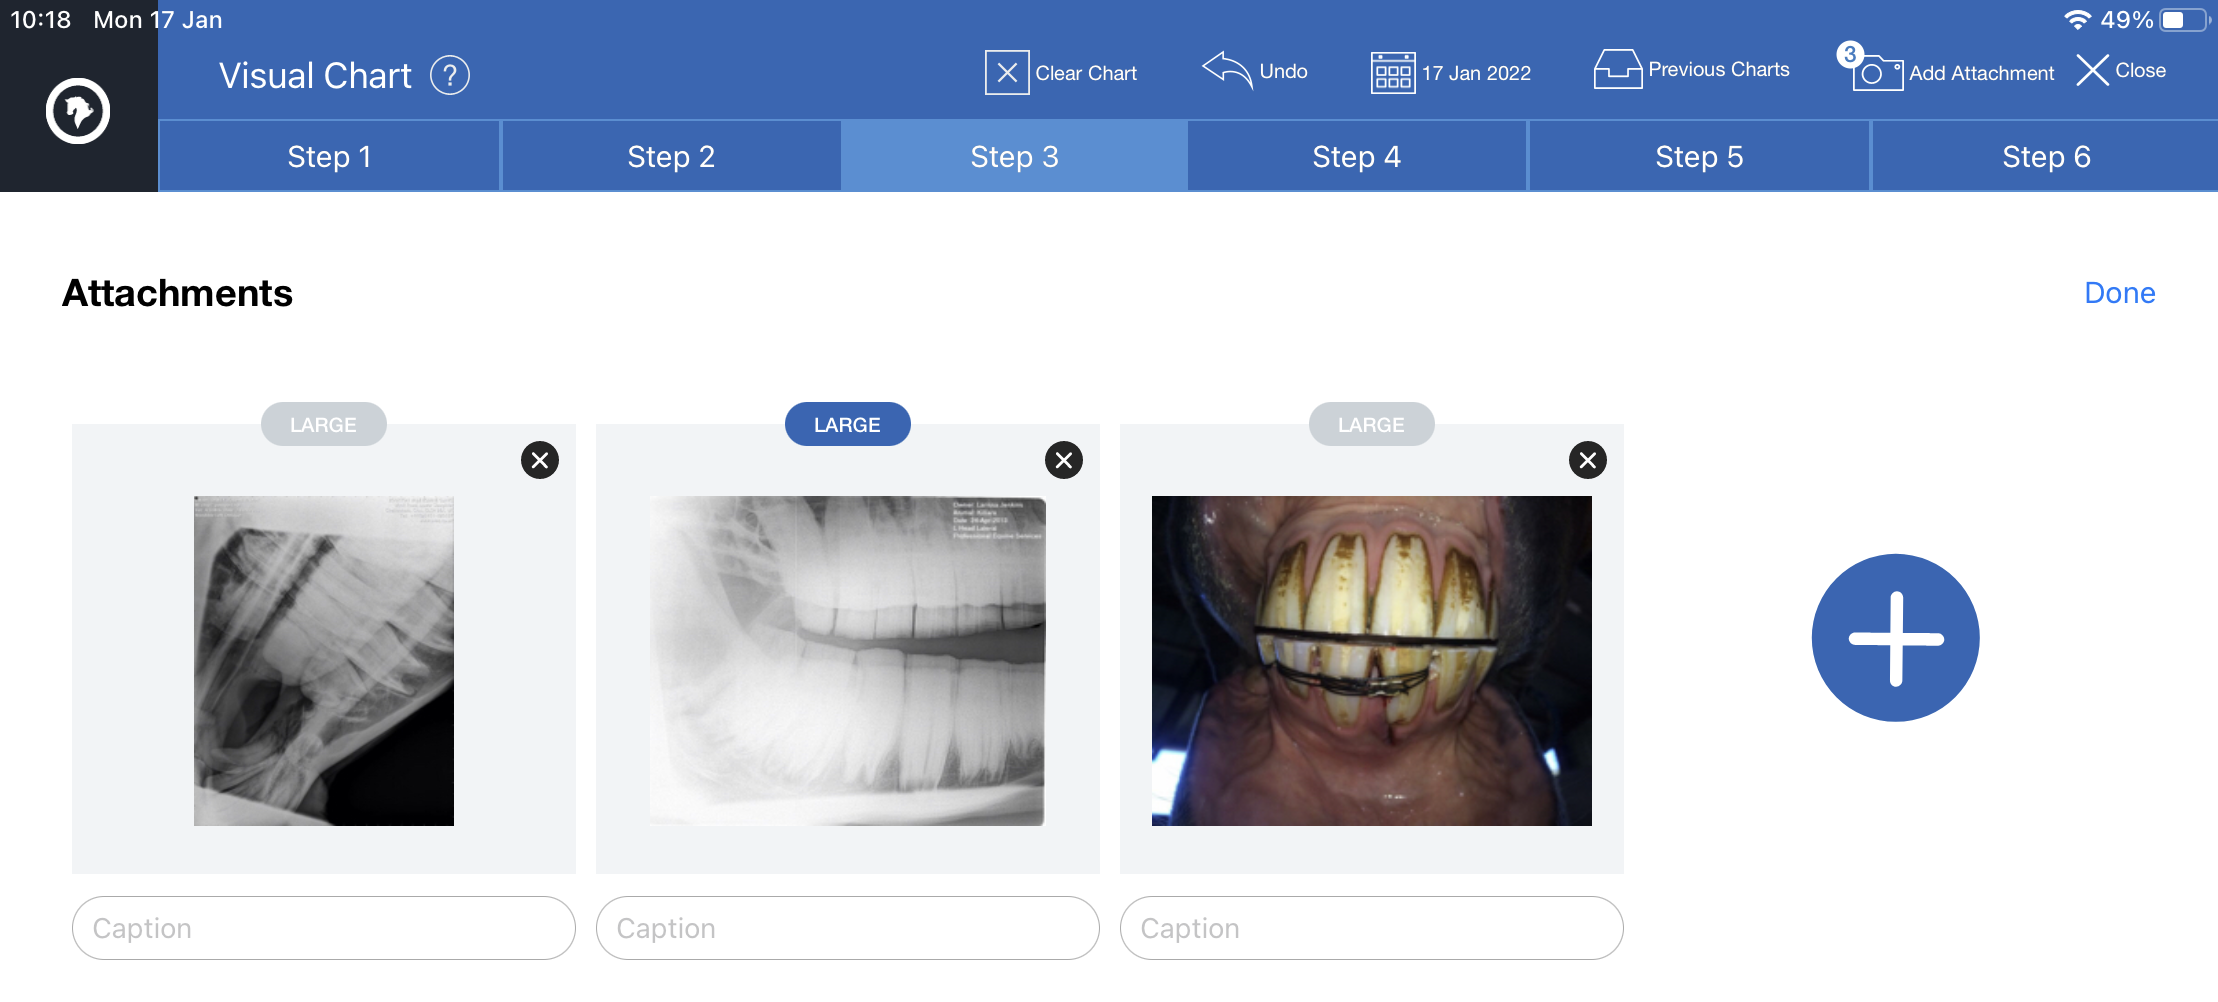This screenshot has height=1002, width=2218.
Task: Focus caption field under first x-ray
Action: [324, 928]
